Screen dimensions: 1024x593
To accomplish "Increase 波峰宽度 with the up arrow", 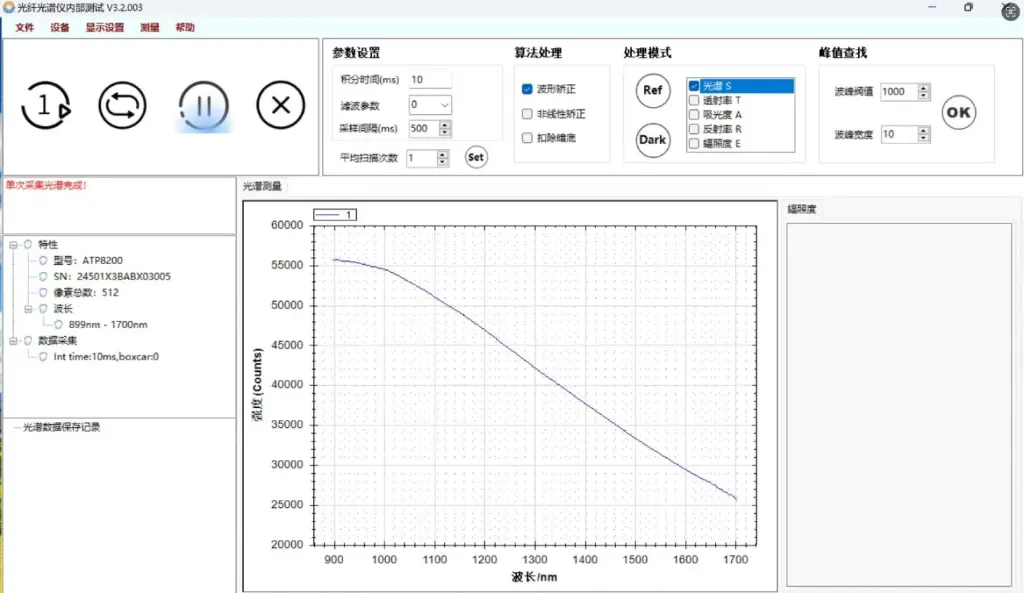I will (923, 131).
